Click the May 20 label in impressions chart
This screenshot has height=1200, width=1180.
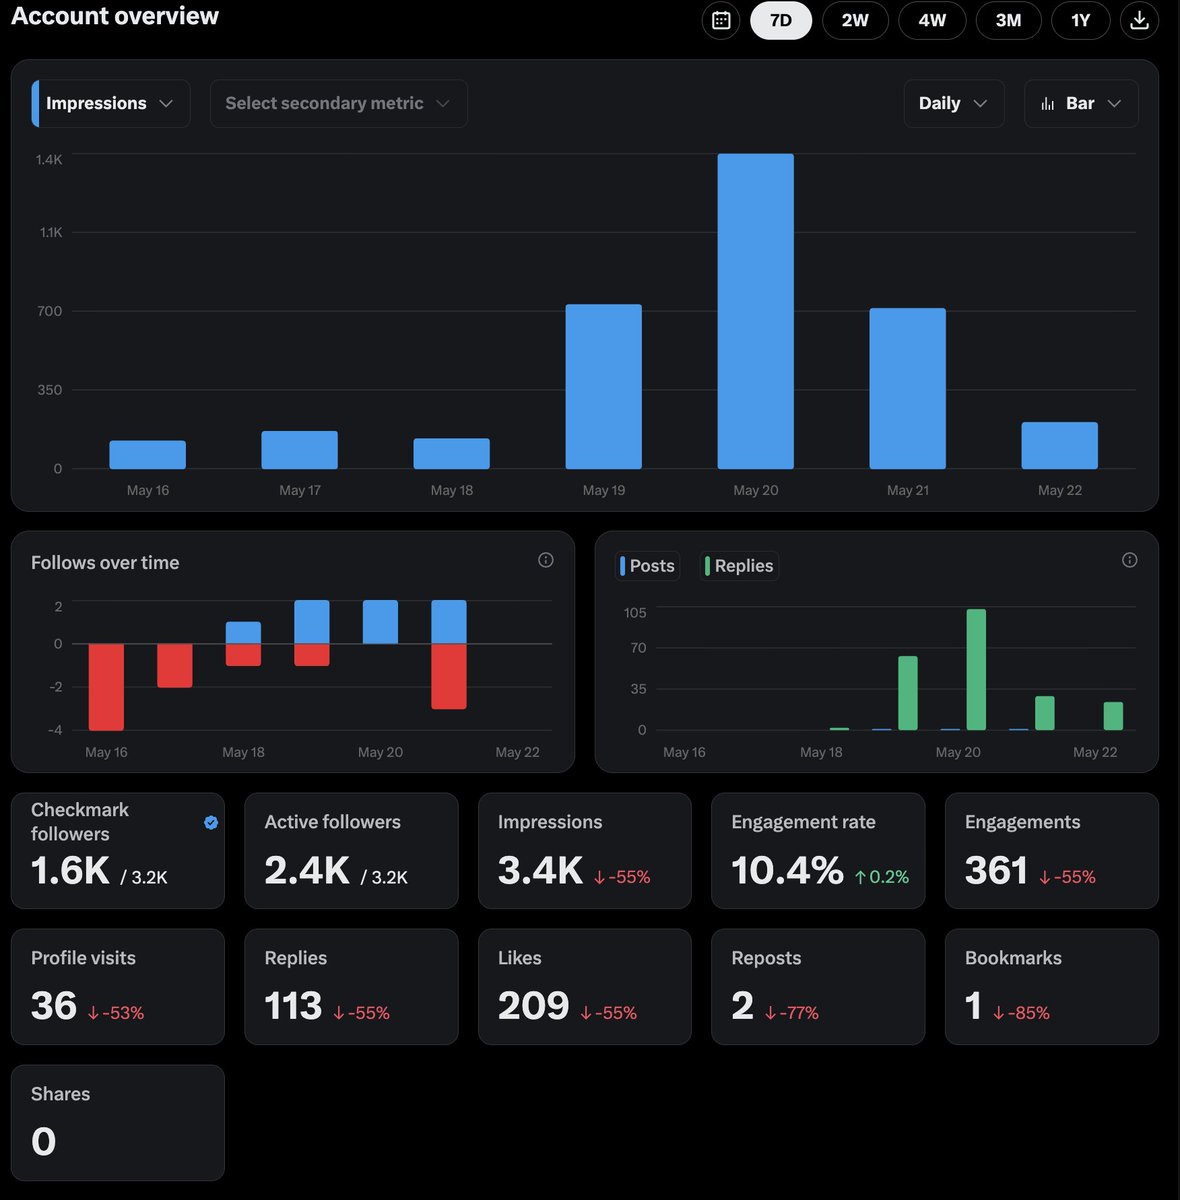(x=756, y=490)
